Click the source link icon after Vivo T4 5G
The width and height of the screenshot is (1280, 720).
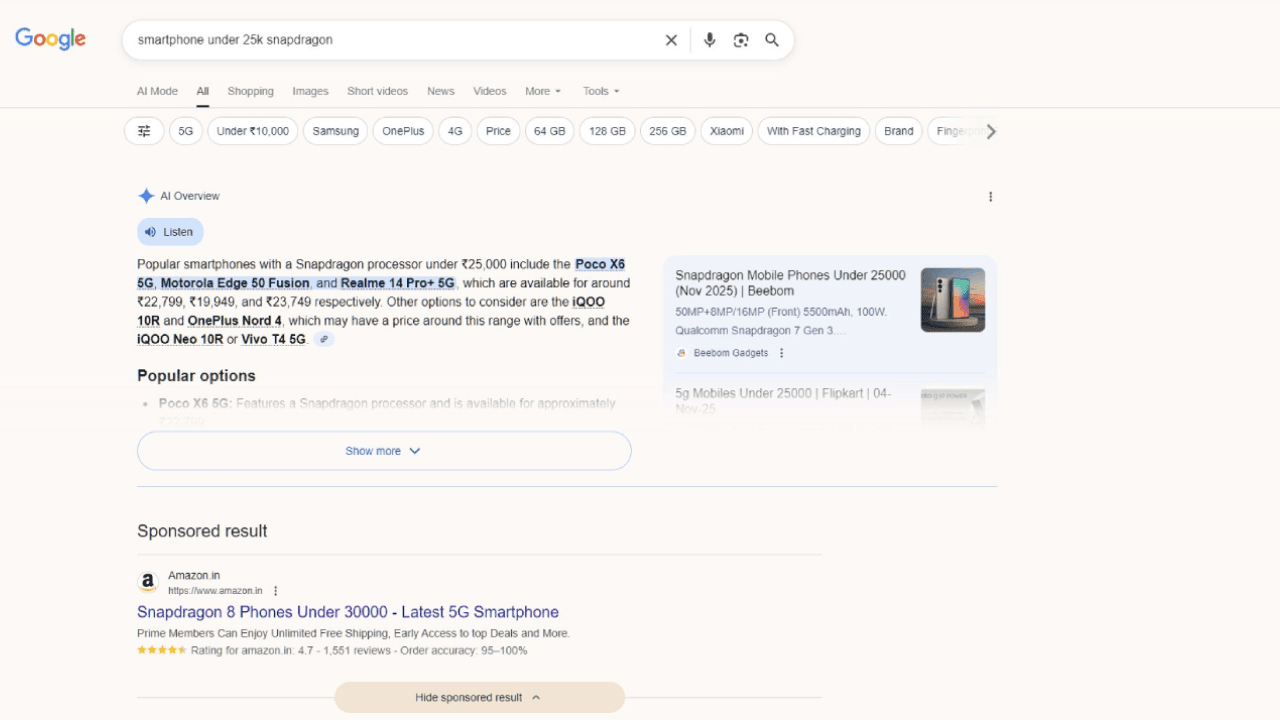(323, 340)
